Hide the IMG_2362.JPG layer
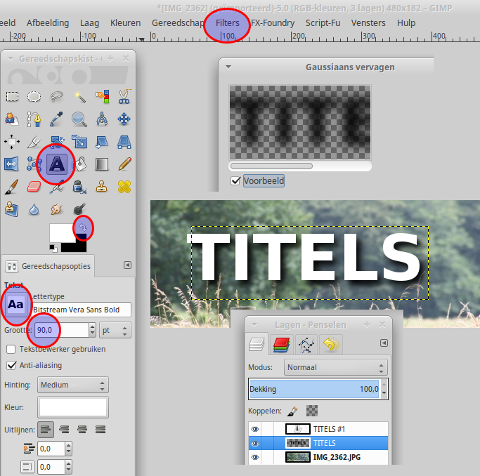Viewport: 480px width, 476px height. (255, 457)
